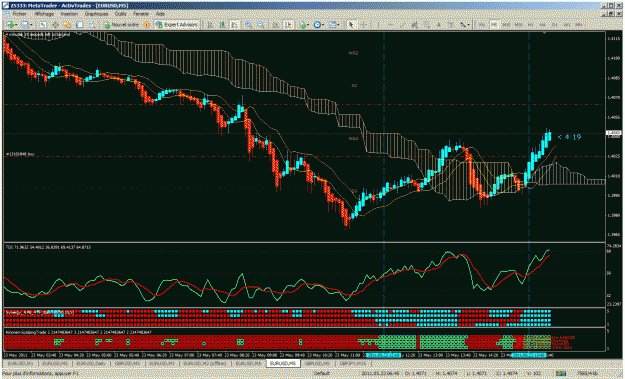
Task: Expand the templates dropdown arrow
Action: [x=338, y=25]
